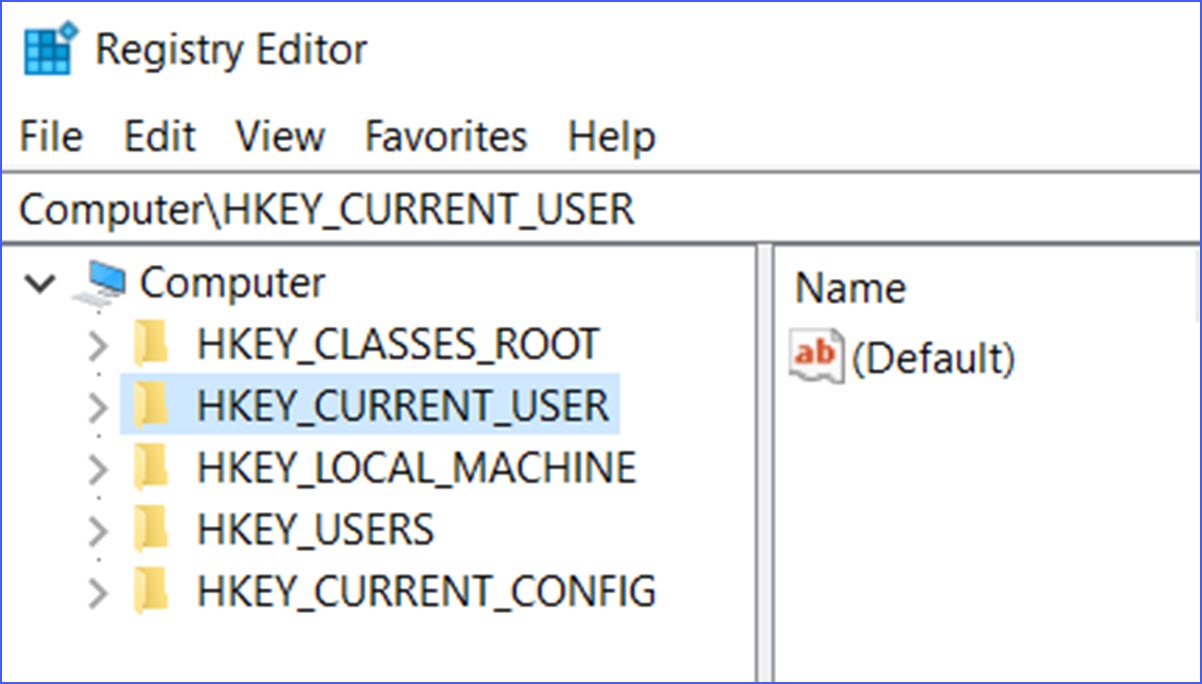
Task: Expand the HKEY_CURRENT_CONFIG key
Action: point(97,590)
